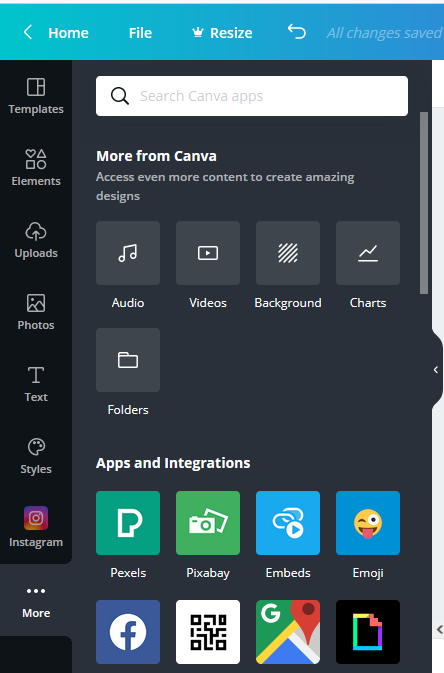Switch to the Templates tab
The height and width of the screenshot is (673, 444).
coord(36,96)
